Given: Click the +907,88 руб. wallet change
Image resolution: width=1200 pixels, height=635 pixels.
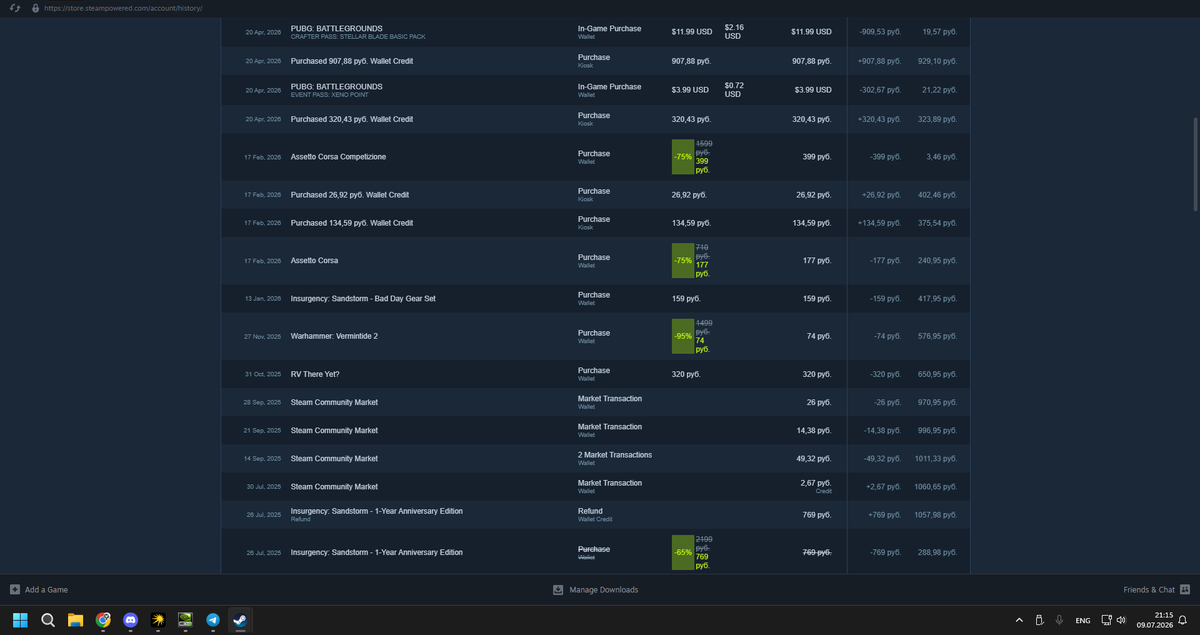Looking at the screenshot, I should point(881,61).
